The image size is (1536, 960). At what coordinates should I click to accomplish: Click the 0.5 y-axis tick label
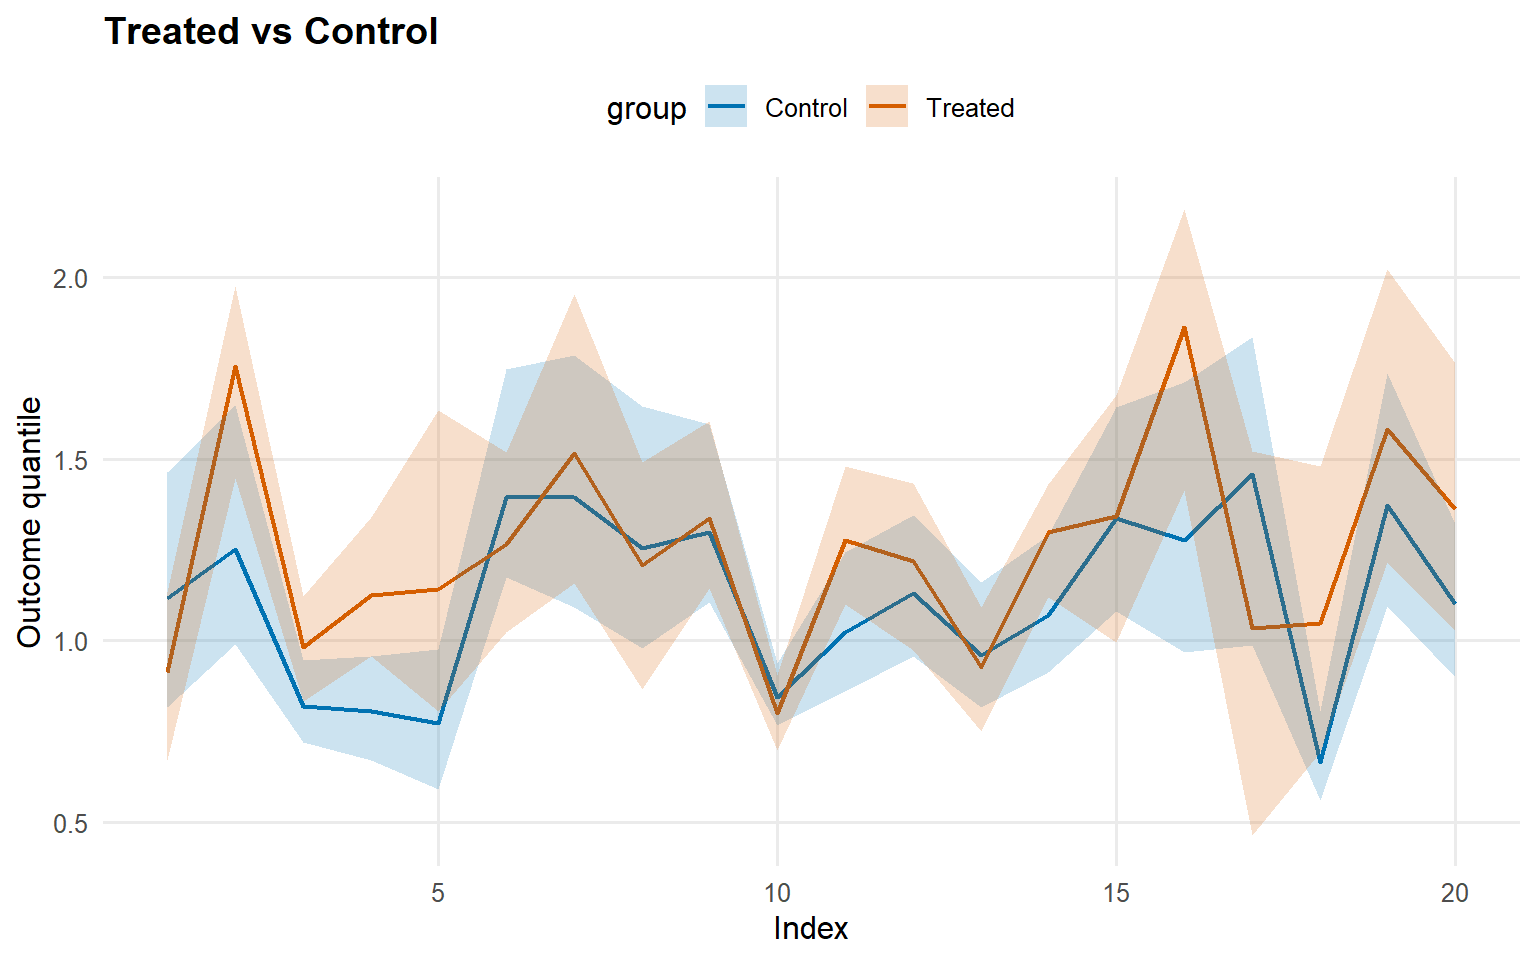[70, 824]
